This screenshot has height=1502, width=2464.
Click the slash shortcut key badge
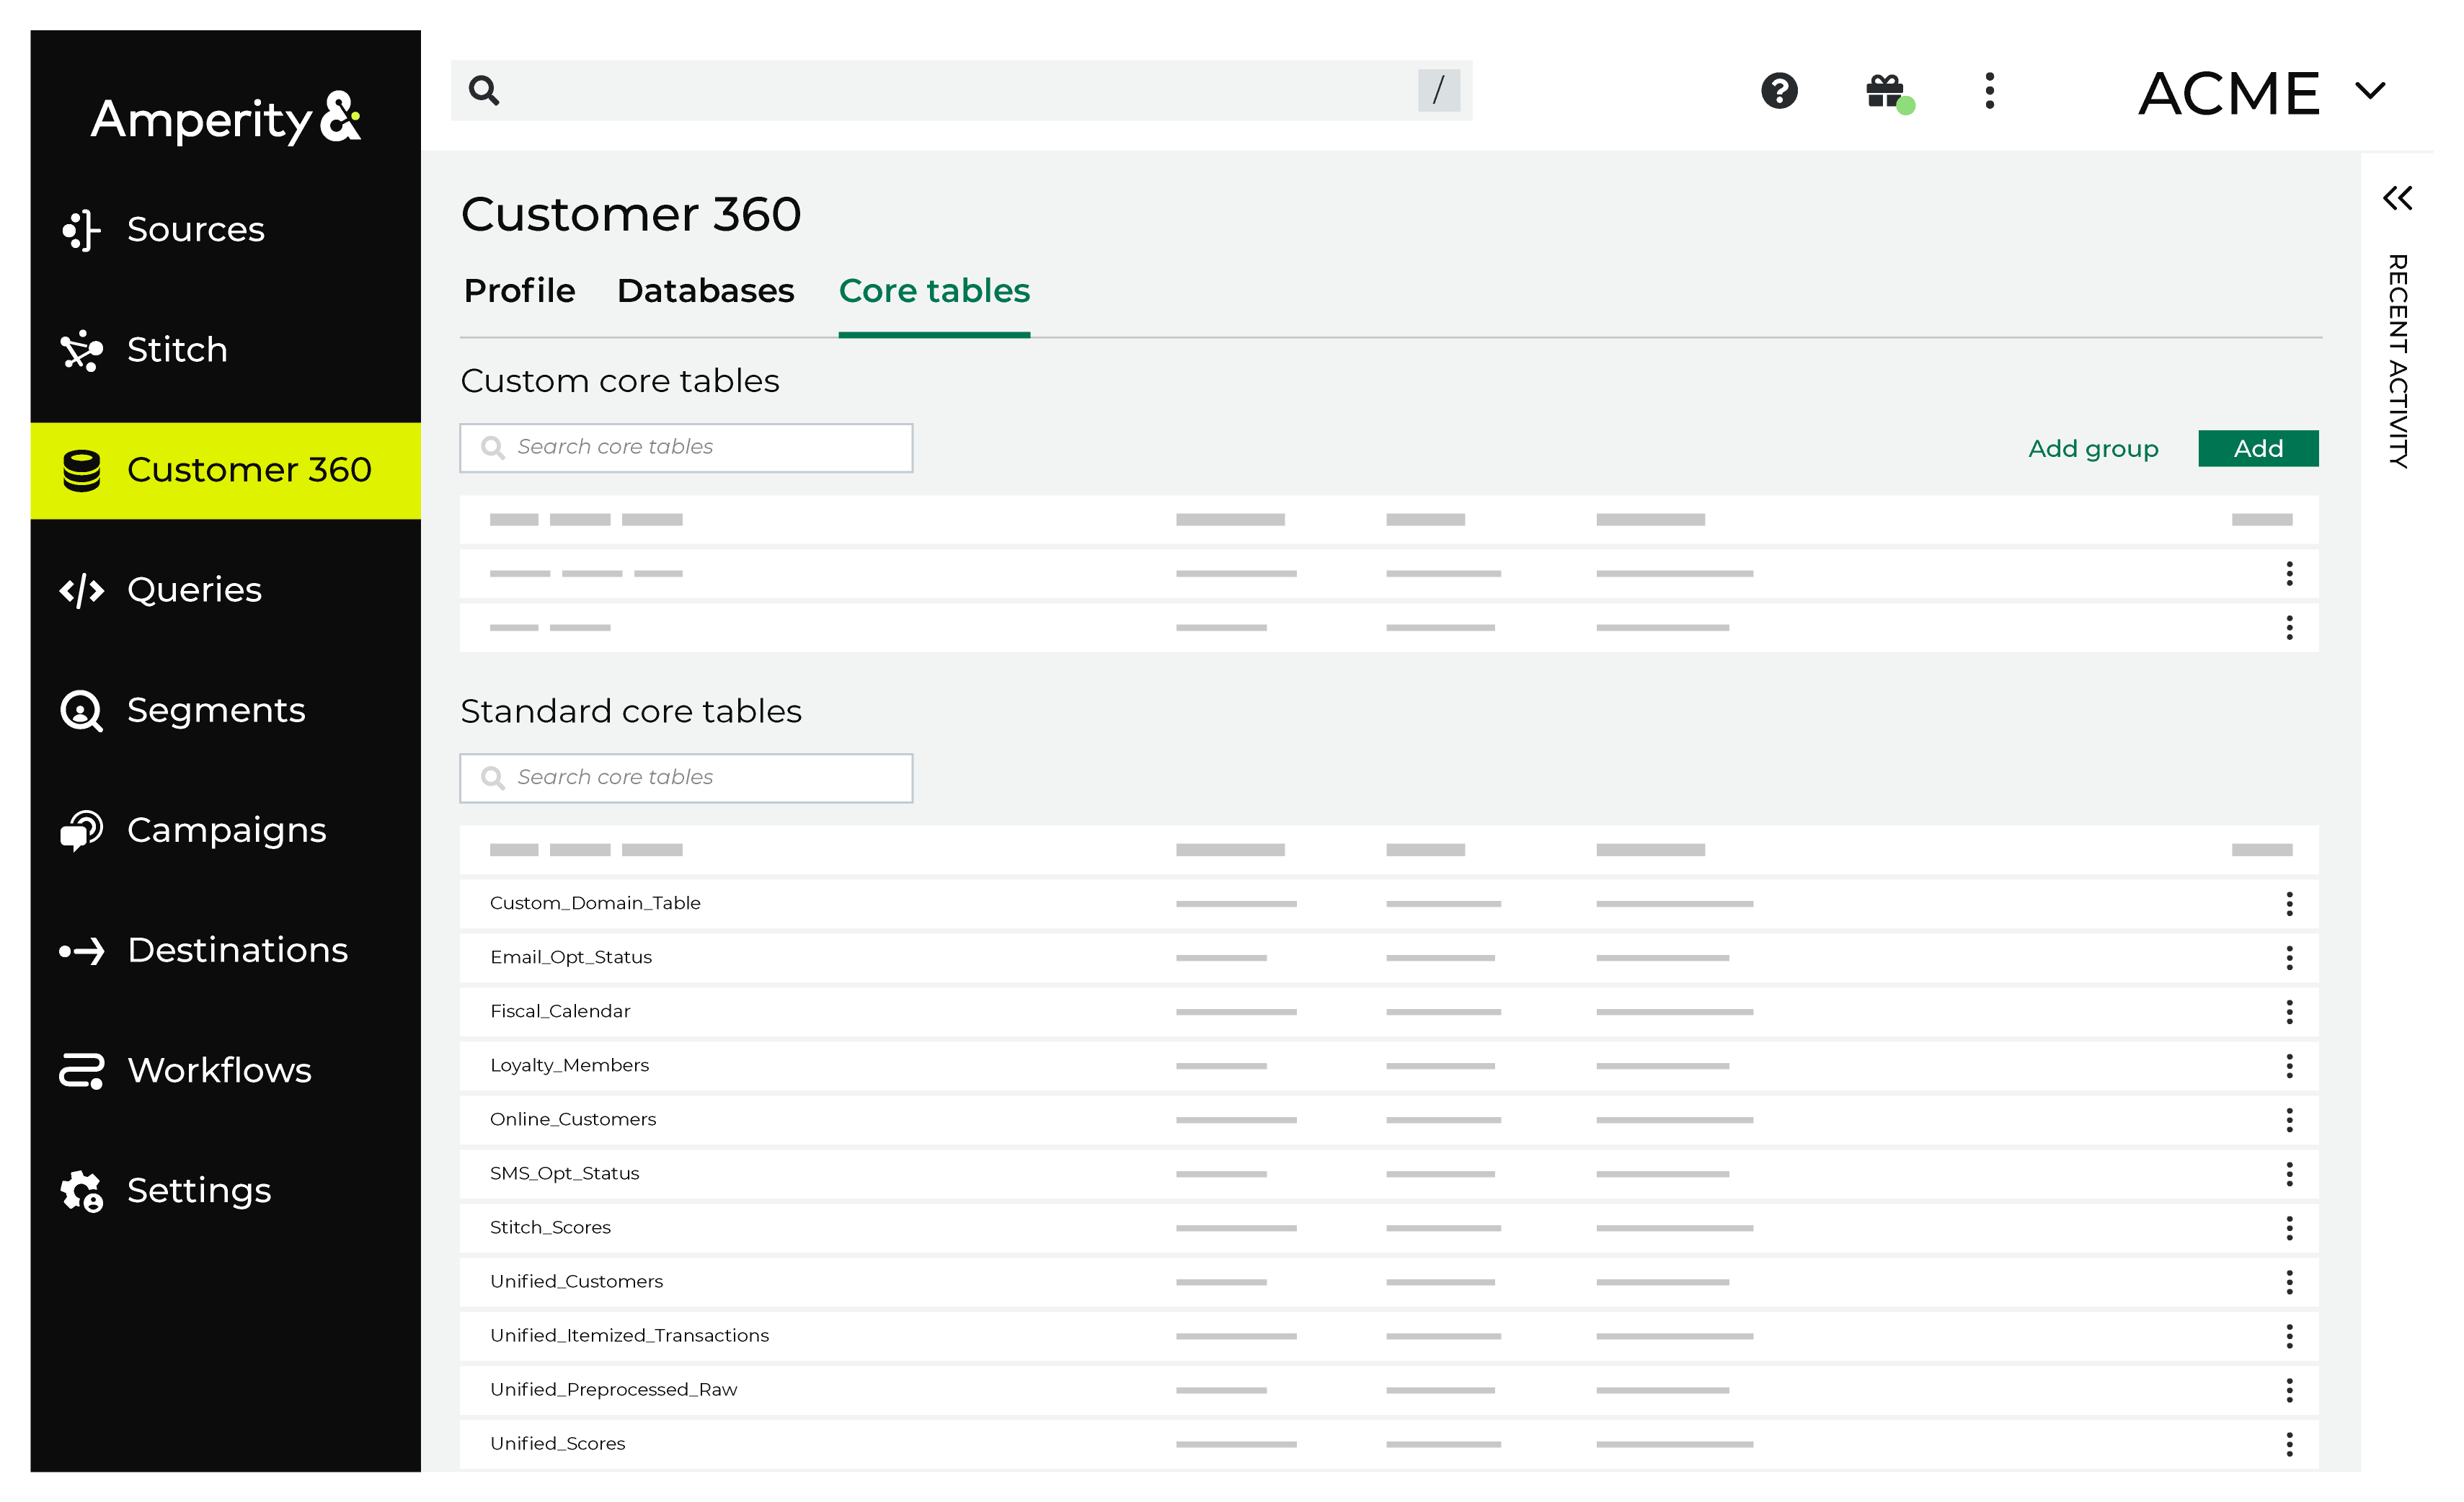[1438, 90]
